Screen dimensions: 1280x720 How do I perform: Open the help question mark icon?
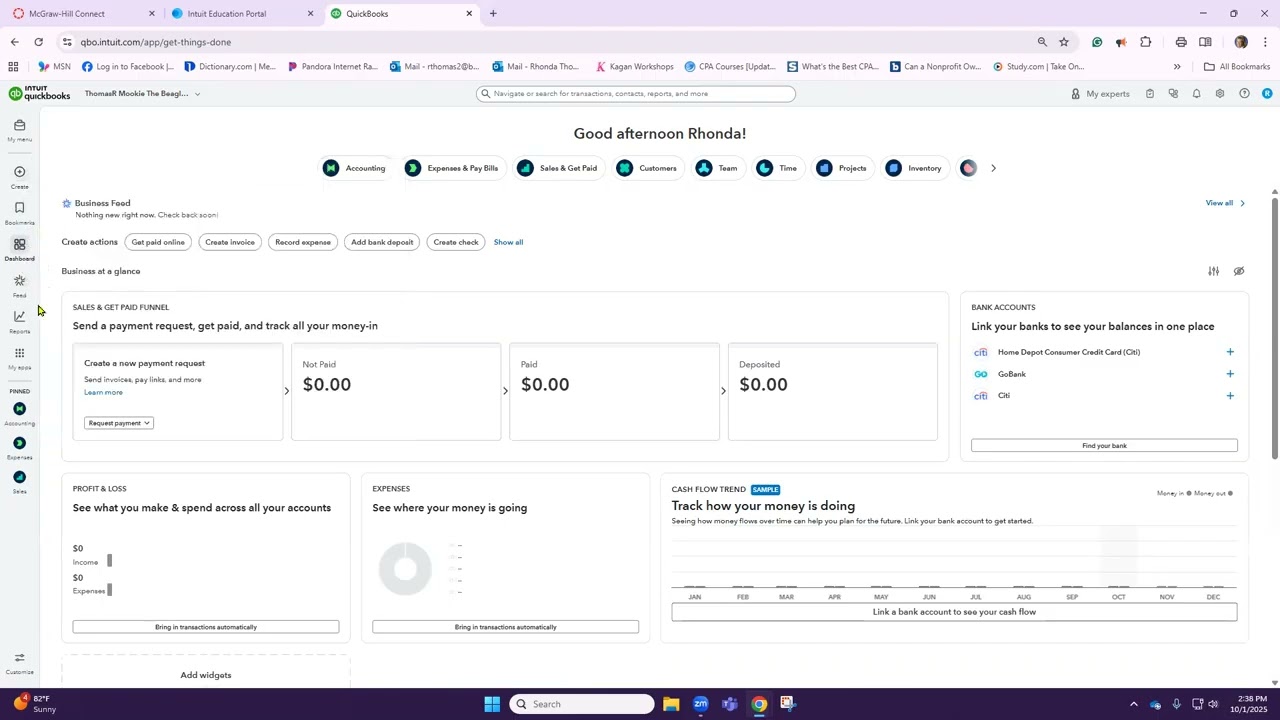point(1244,94)
